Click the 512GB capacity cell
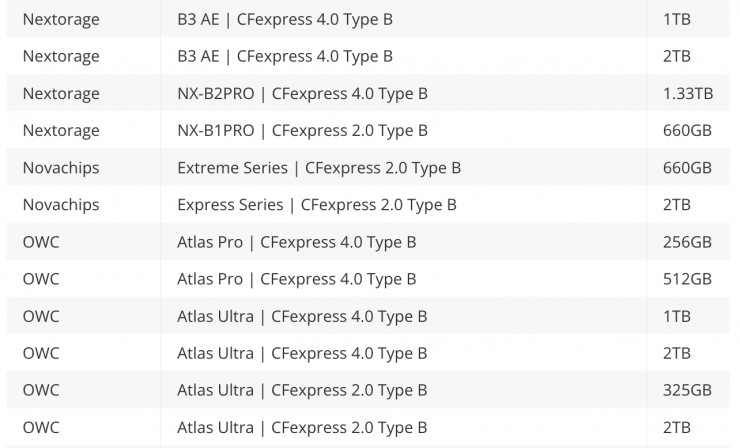Image resolution: width=740 pixels, height=448 pixels. pos(687,278)
